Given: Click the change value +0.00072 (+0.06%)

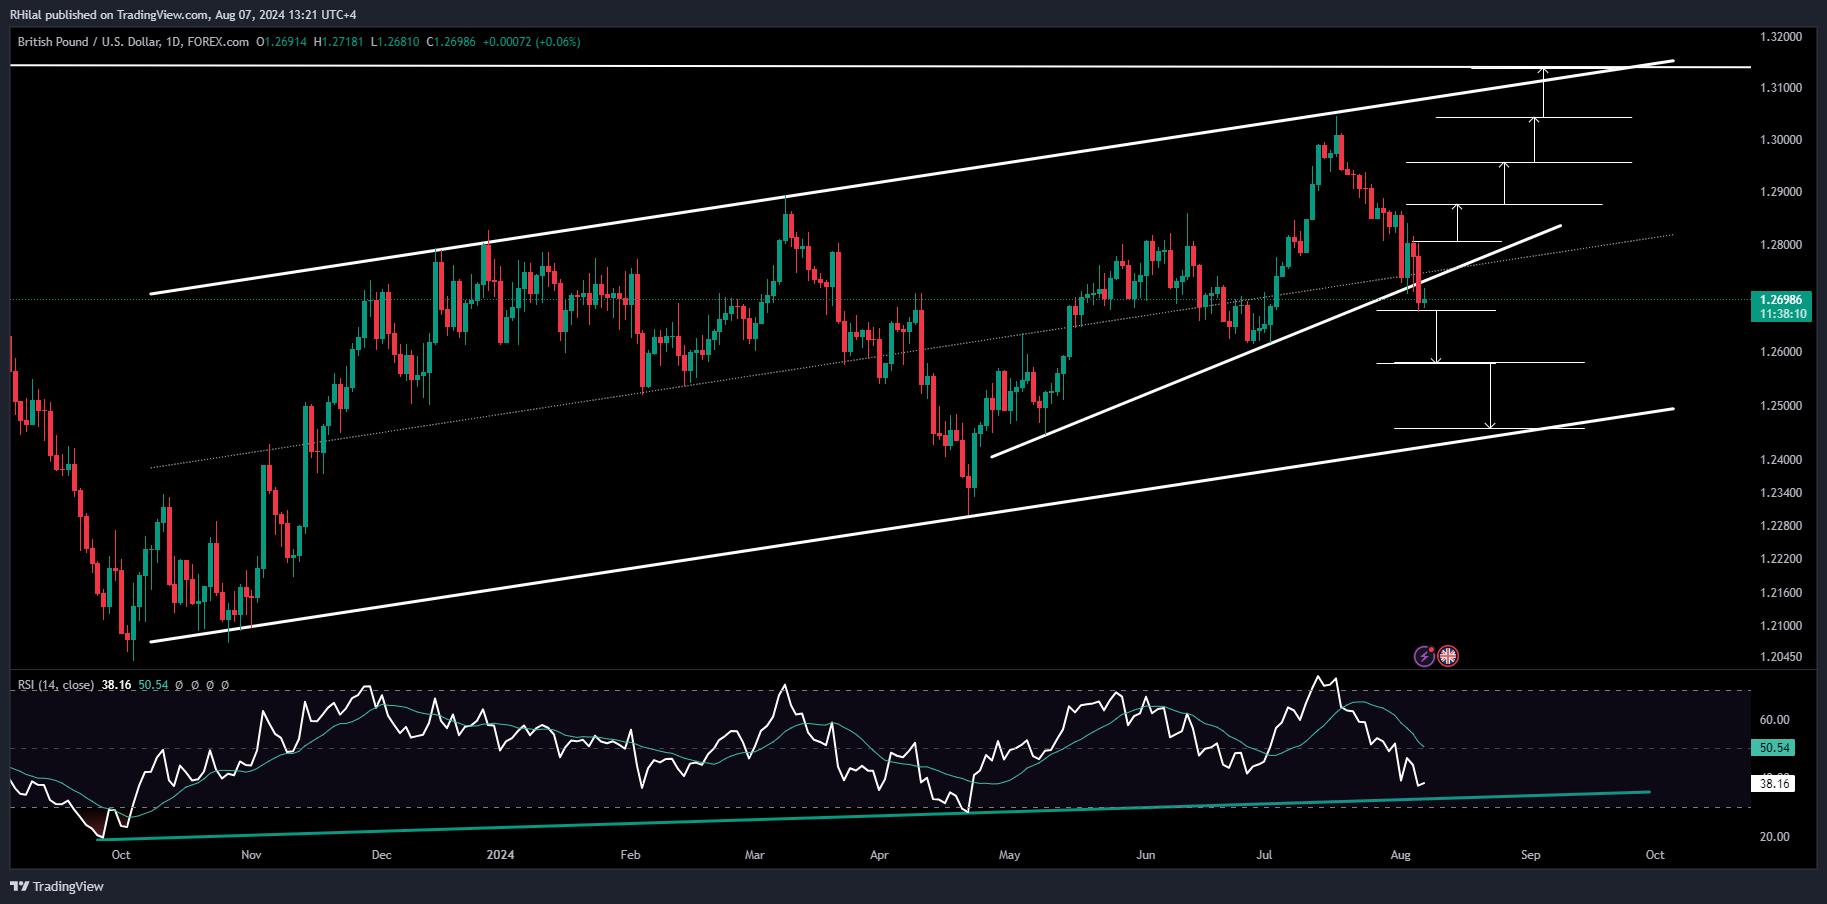Looking at the screenshot, I should click(532, 42).
